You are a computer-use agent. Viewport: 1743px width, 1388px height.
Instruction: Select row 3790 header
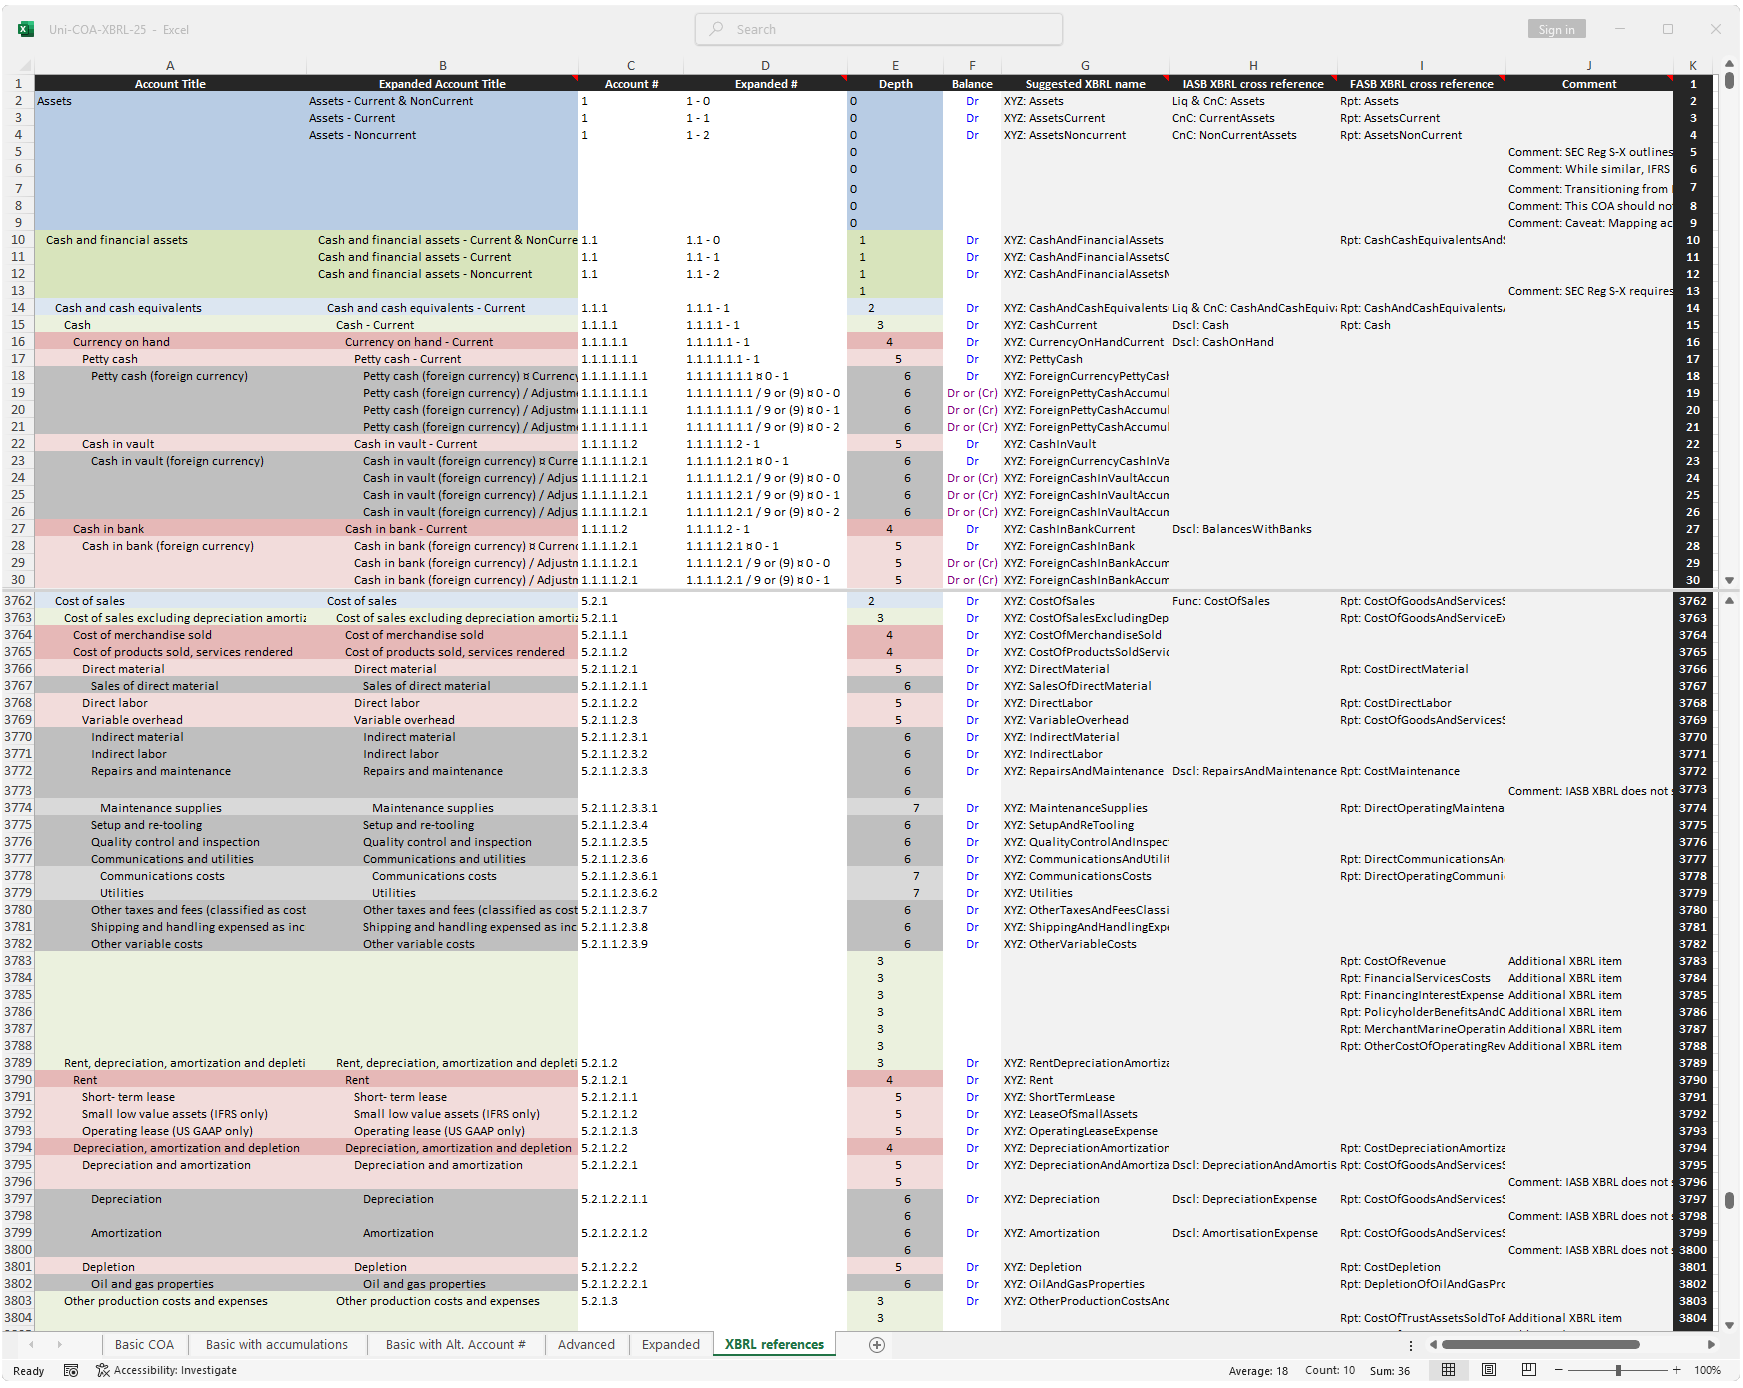pyautogui.click(x=18, y=1080)
